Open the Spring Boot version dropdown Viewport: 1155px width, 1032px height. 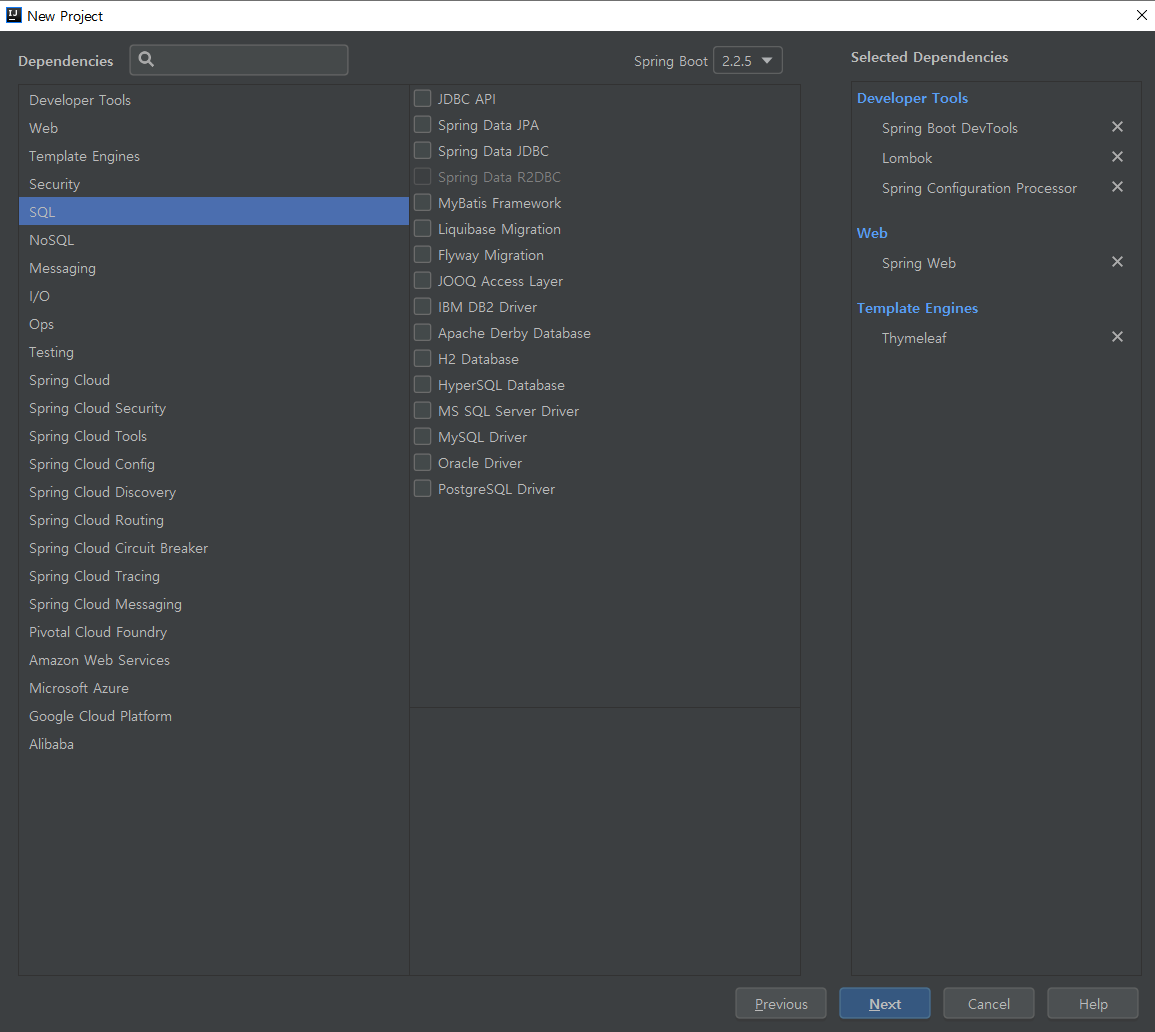747,60
